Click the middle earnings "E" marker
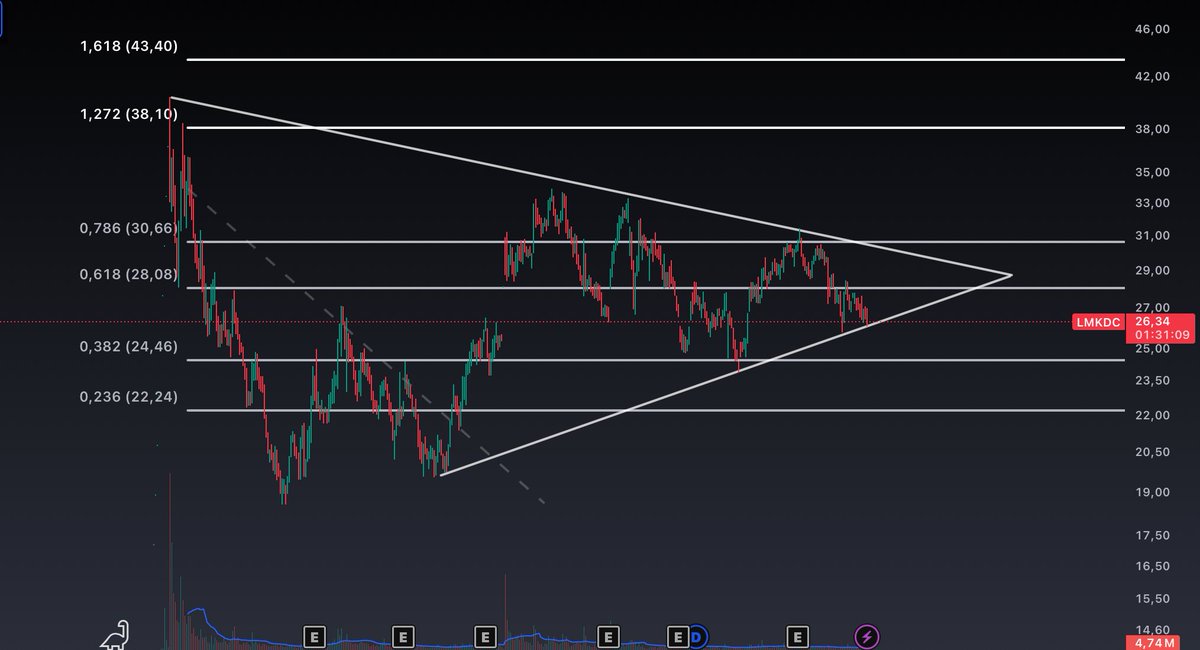This screenshot has width=1200, height=650. pos(485,635)
